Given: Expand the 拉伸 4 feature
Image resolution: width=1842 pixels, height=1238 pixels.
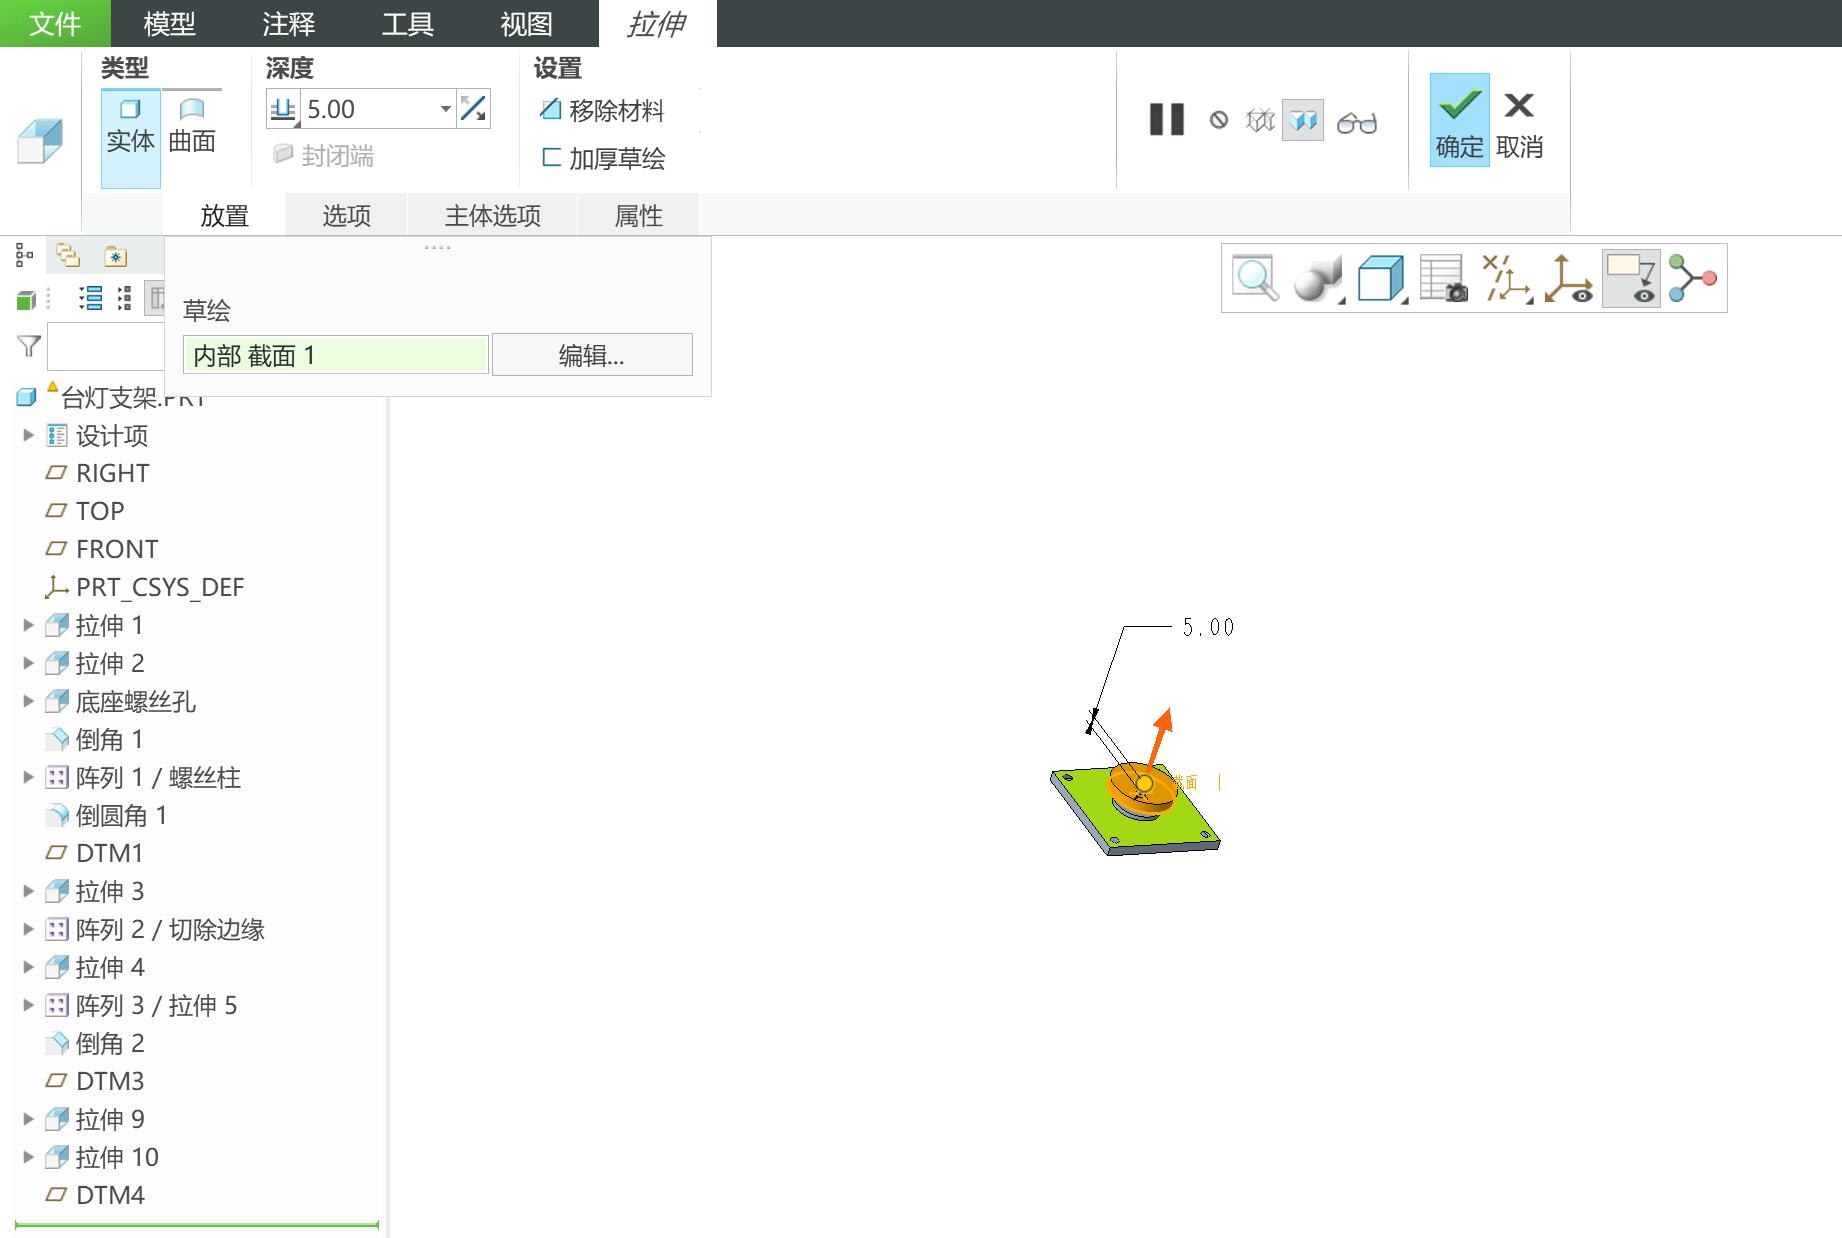Looking at the screenshot, I should (x=28, y=967).
